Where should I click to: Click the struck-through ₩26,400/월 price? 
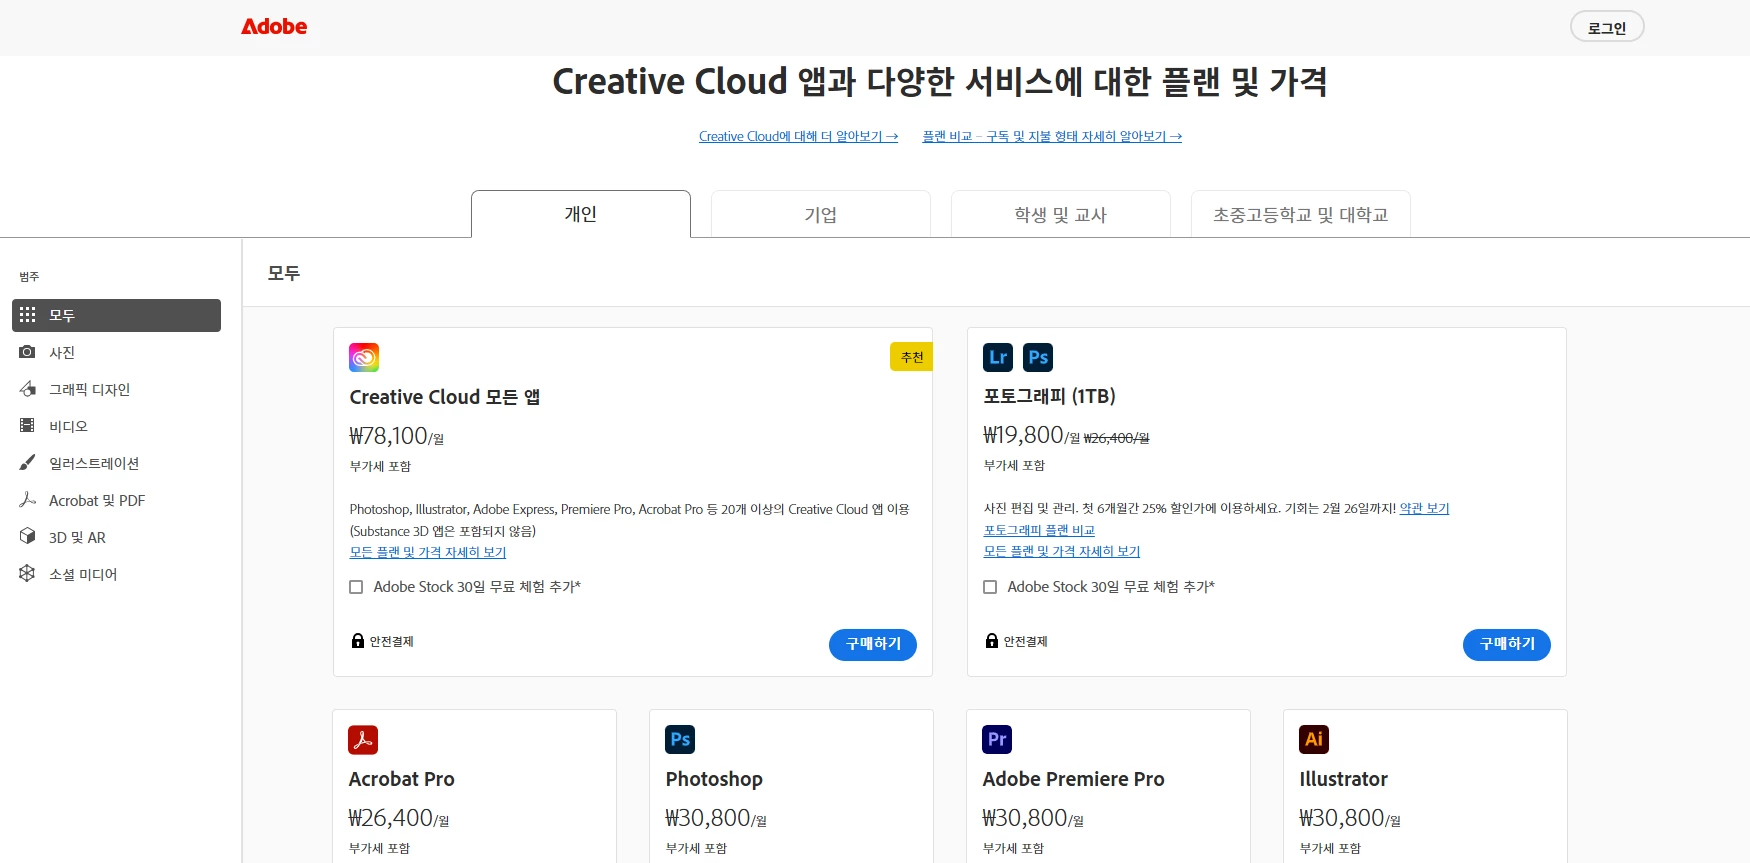point(1116,438)
